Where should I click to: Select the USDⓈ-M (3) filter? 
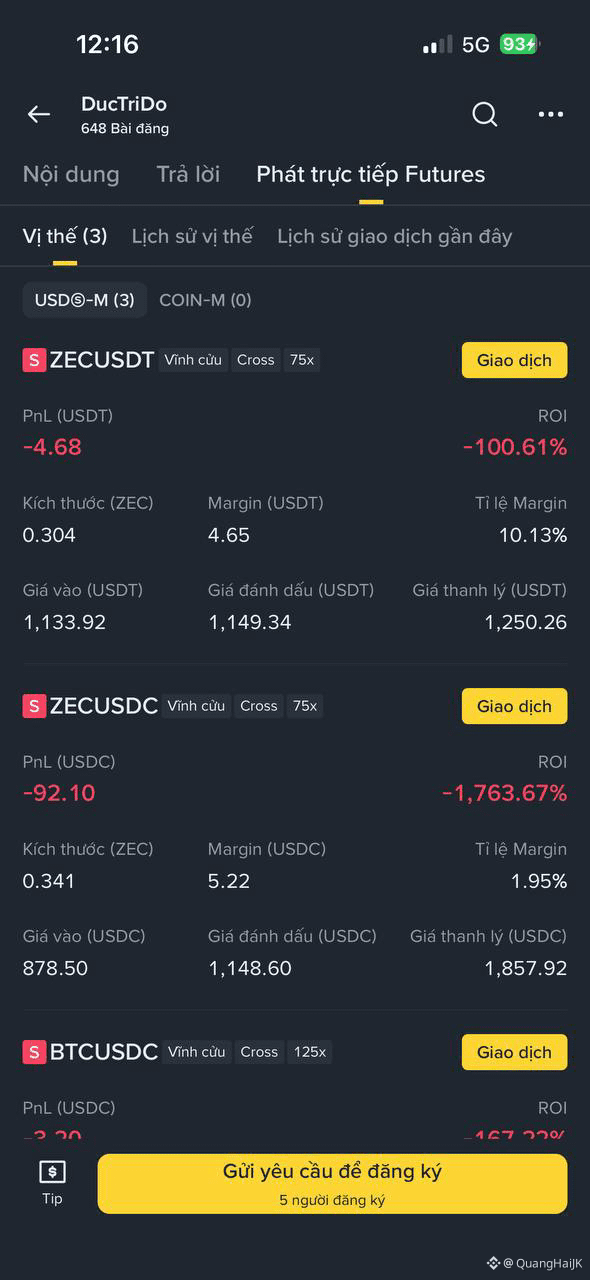[85, 300]
